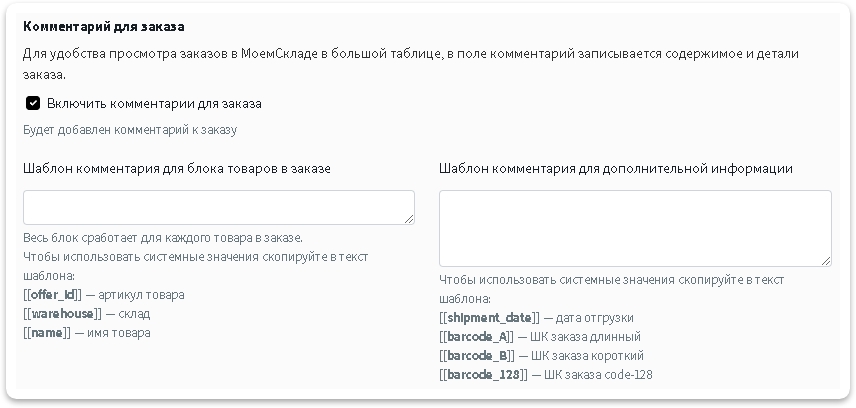Viewport: 856px width, 408px height.
Task: Grab the resize handle of additional info textarea
Action: point(826,260)
